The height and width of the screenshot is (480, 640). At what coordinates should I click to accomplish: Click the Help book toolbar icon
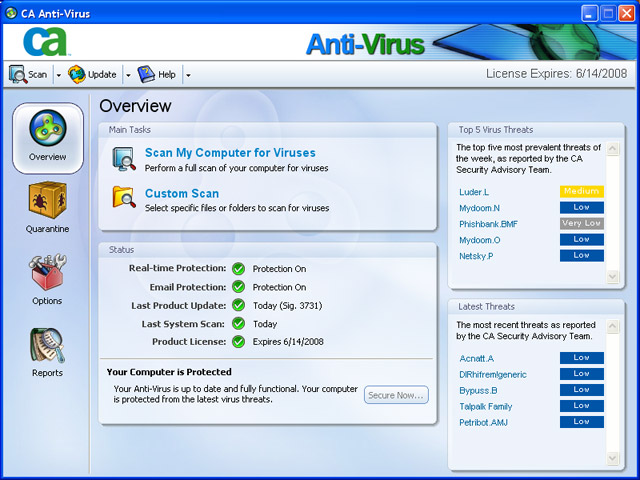click(x=146, y=75)
